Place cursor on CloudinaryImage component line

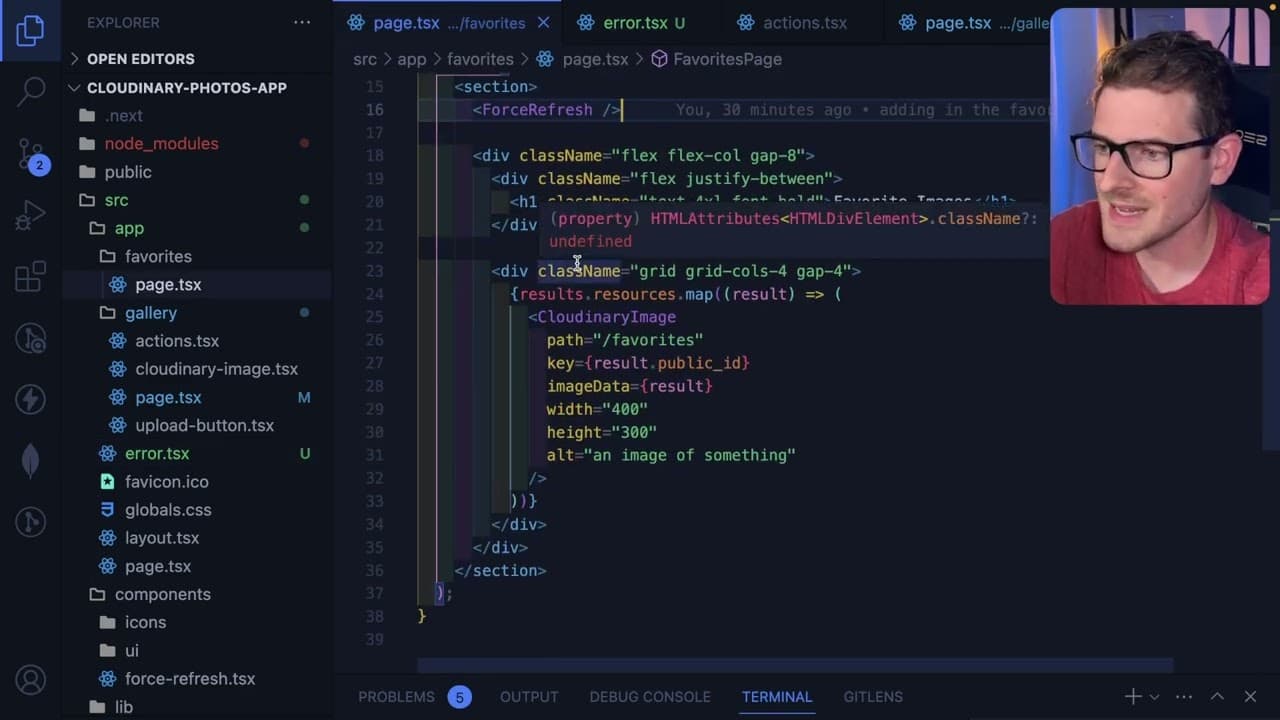tap(606, 317)
